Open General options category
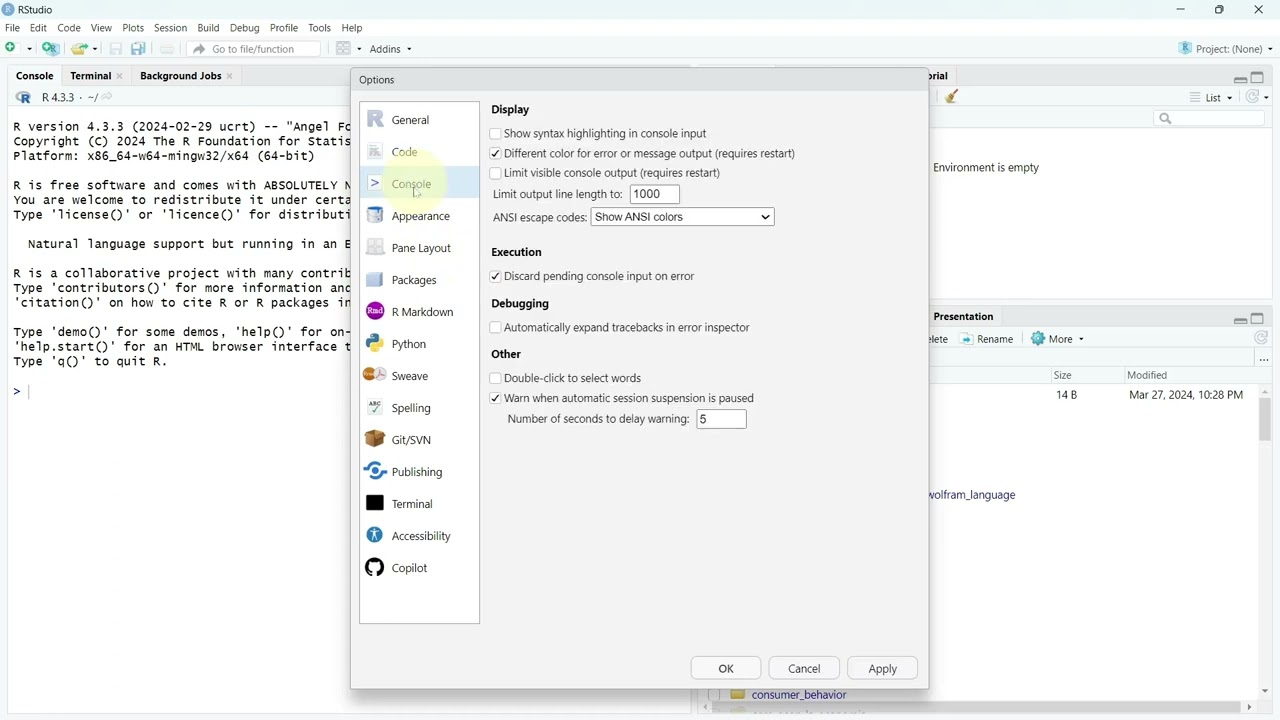The height and width of the screenshot is (720, 1280). point(420,120)
